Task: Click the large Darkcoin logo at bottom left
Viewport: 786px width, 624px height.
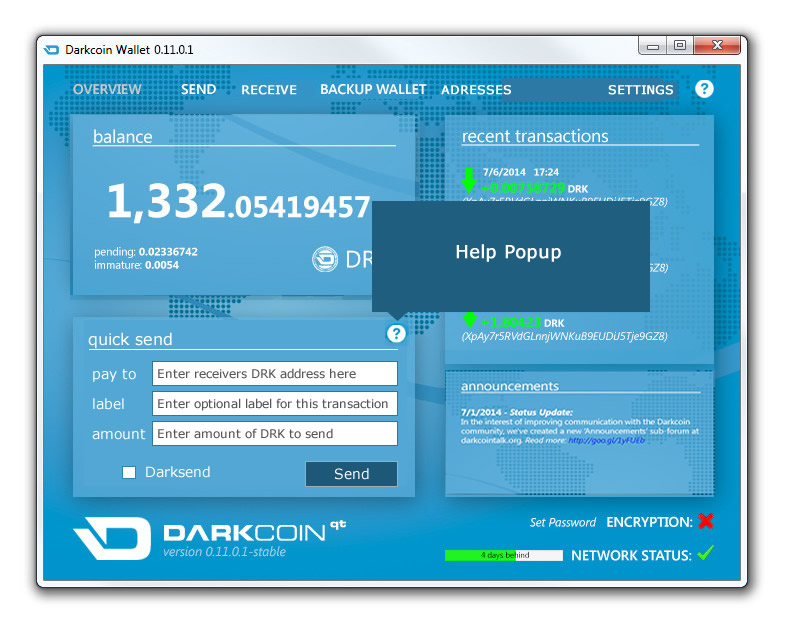Action: point(112,538)
